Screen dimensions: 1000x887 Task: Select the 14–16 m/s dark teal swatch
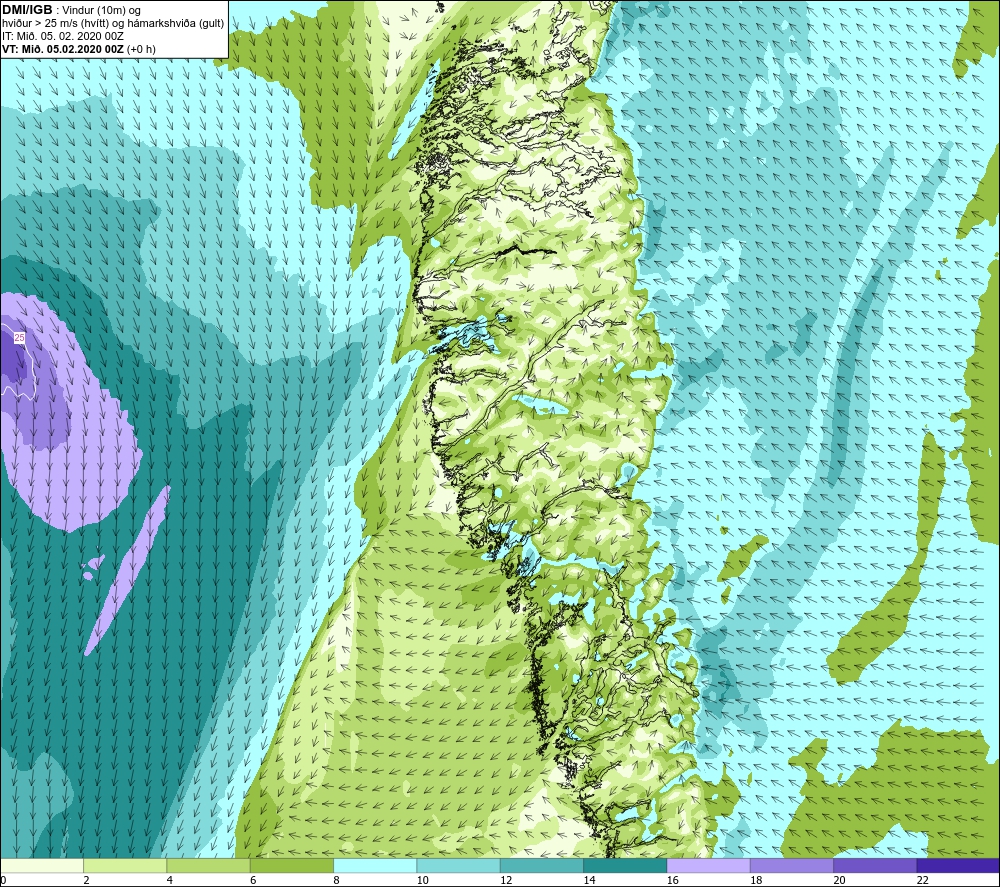[625, 865]
